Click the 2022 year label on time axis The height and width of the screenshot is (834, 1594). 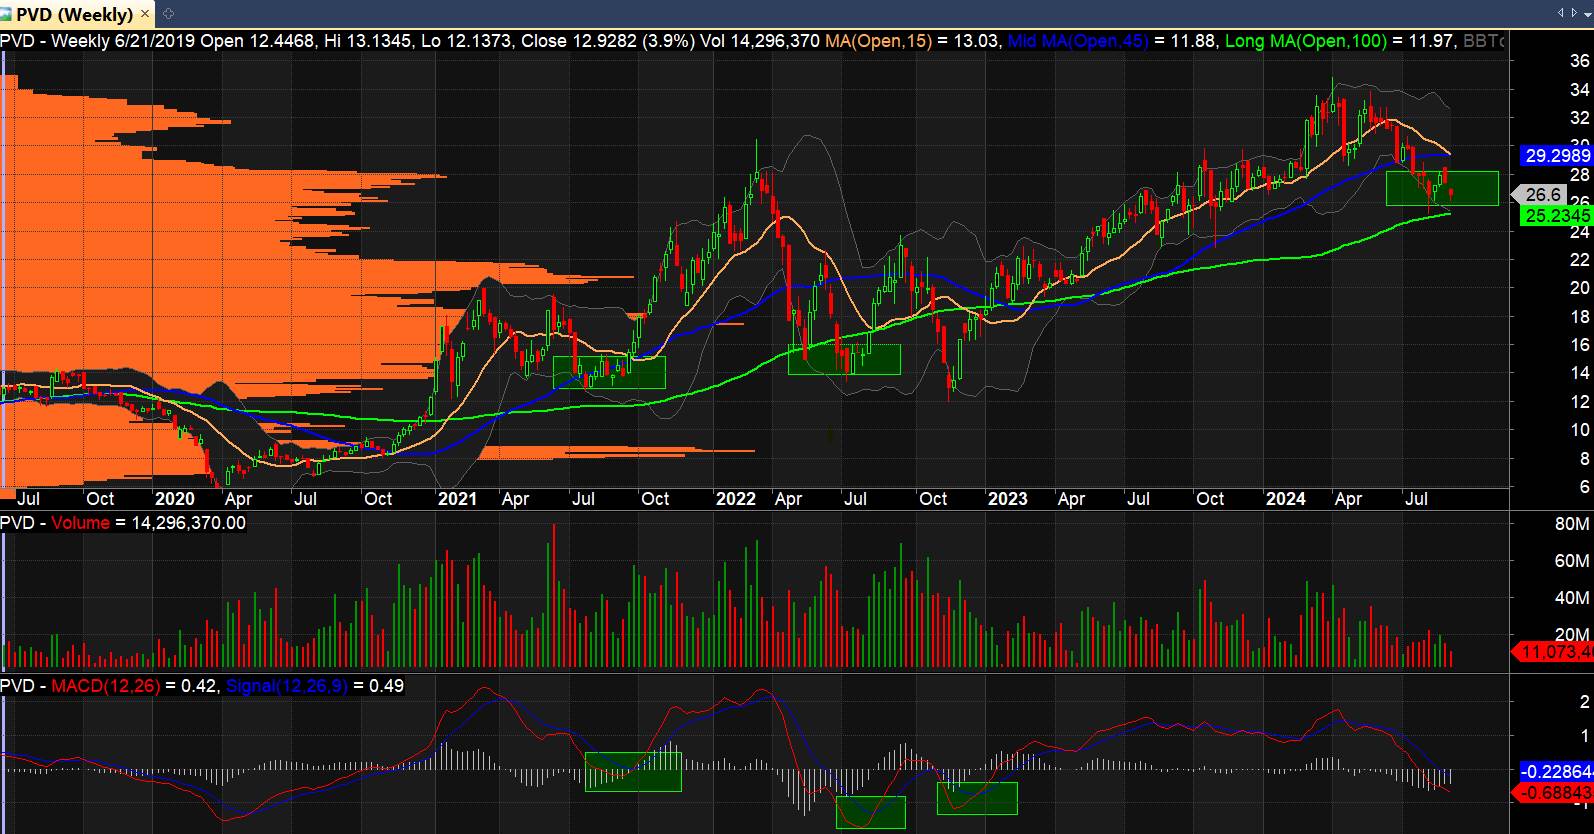pos(736,498)
